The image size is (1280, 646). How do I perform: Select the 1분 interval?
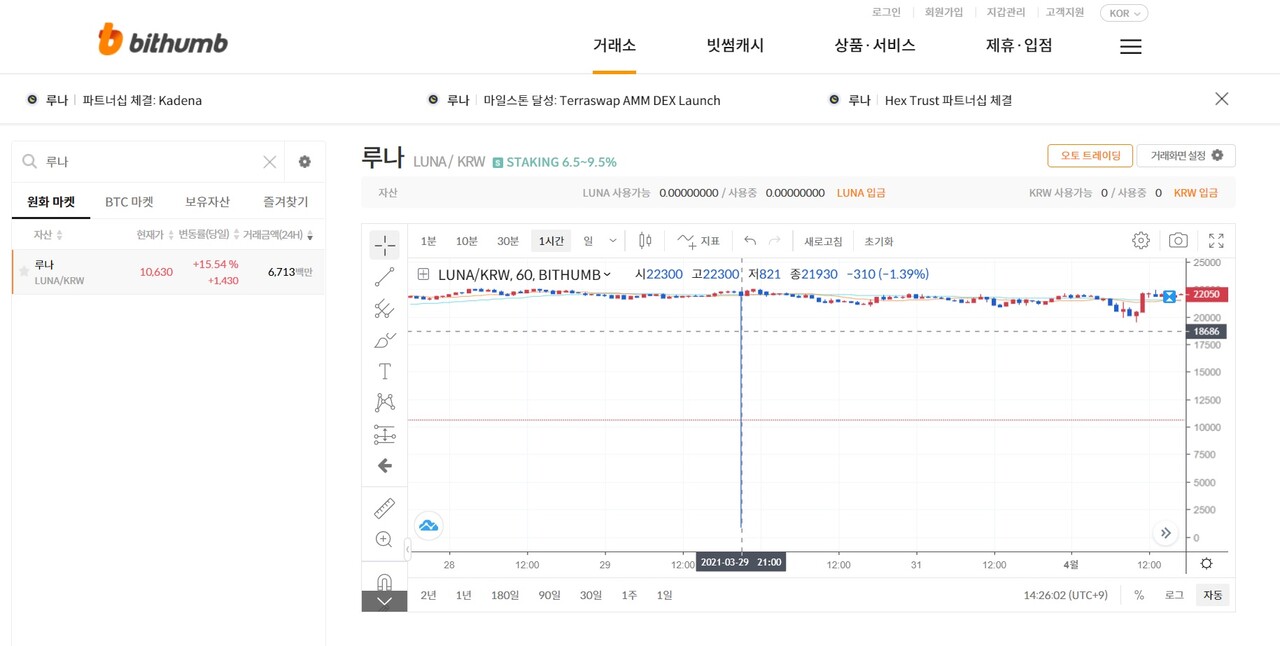[428, 241]
